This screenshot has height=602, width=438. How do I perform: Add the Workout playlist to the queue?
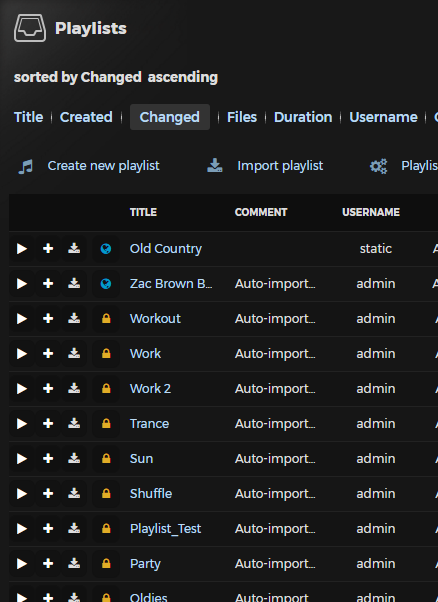(48, 318)
